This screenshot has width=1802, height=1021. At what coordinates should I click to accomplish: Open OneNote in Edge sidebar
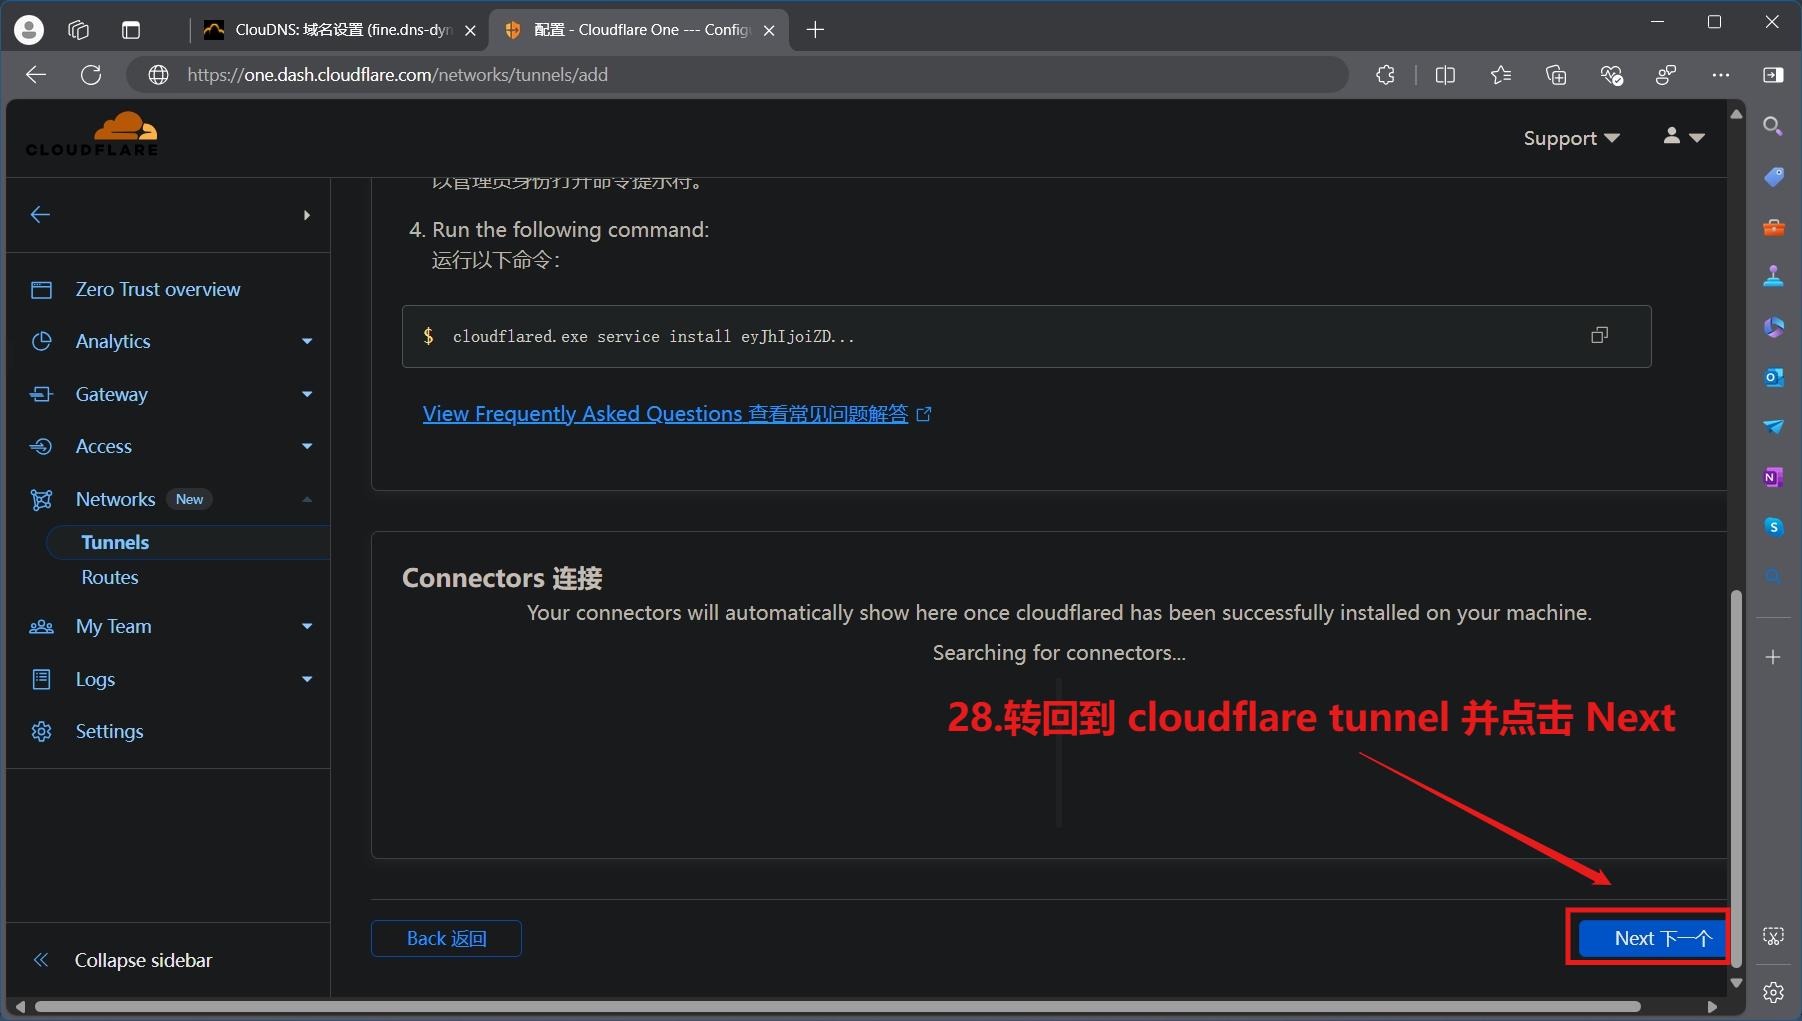(1773, 477)
